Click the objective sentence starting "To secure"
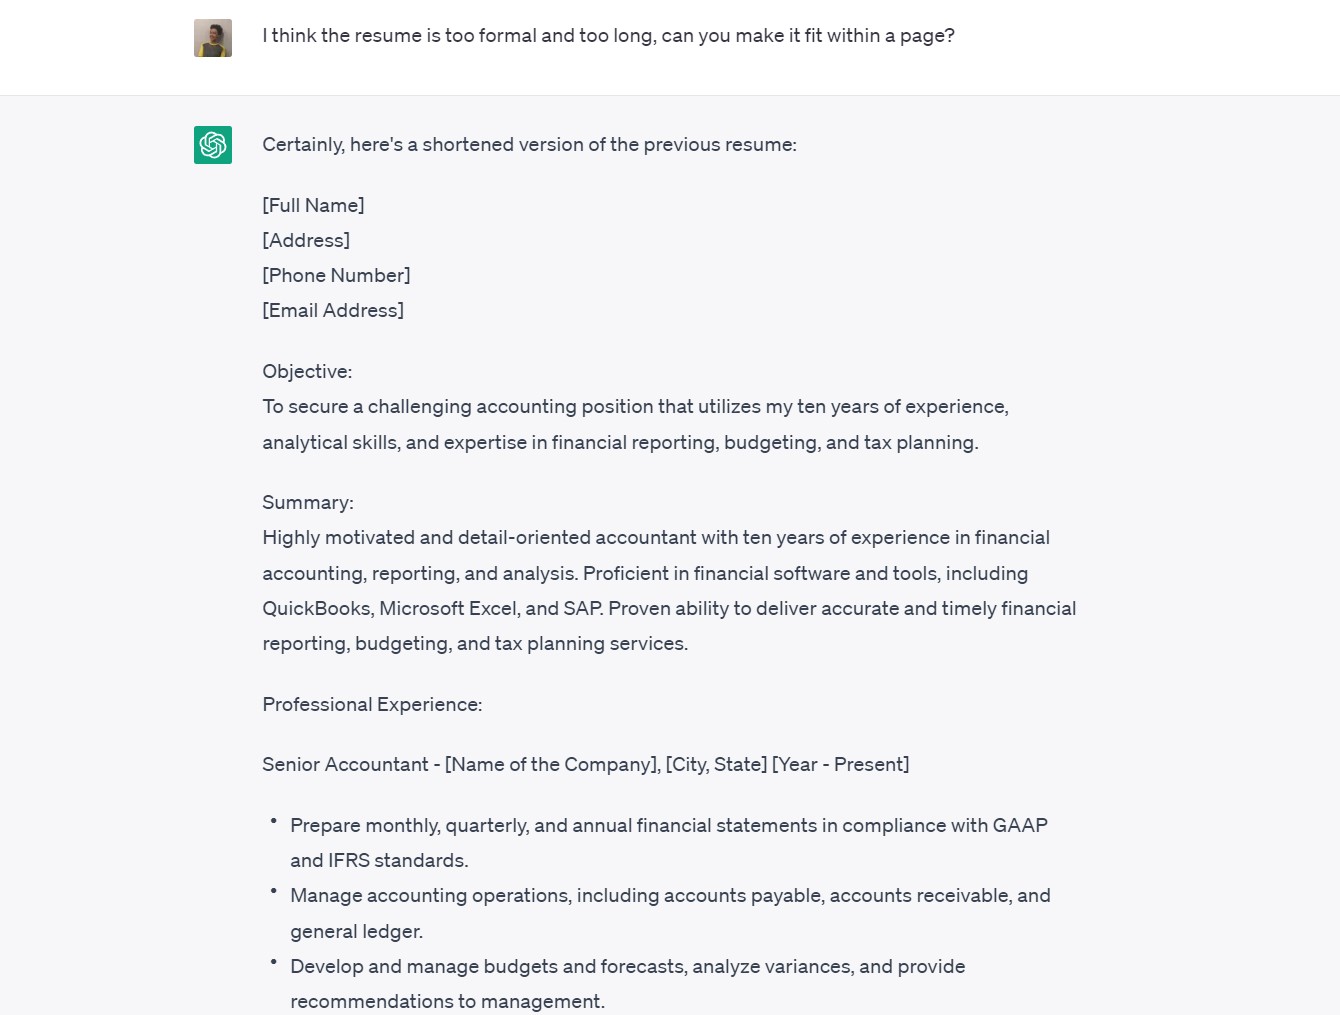 point(635,407)
